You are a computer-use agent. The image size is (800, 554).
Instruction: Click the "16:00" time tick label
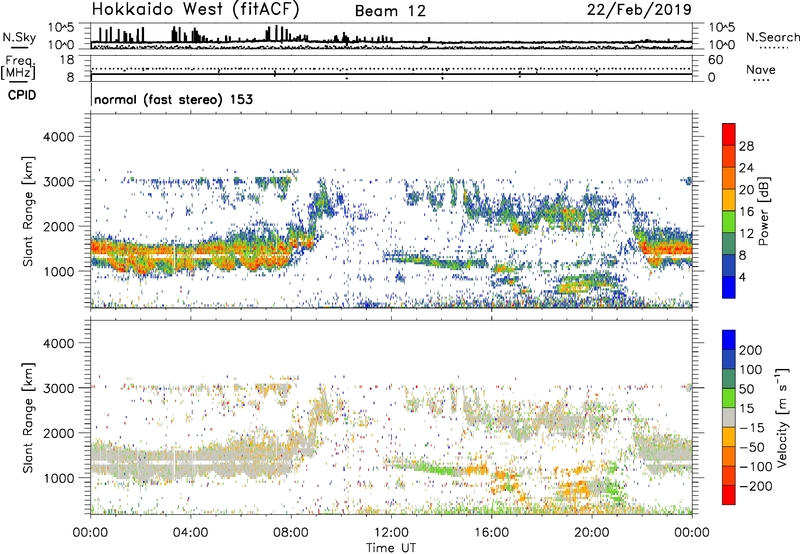pos(491,533)
